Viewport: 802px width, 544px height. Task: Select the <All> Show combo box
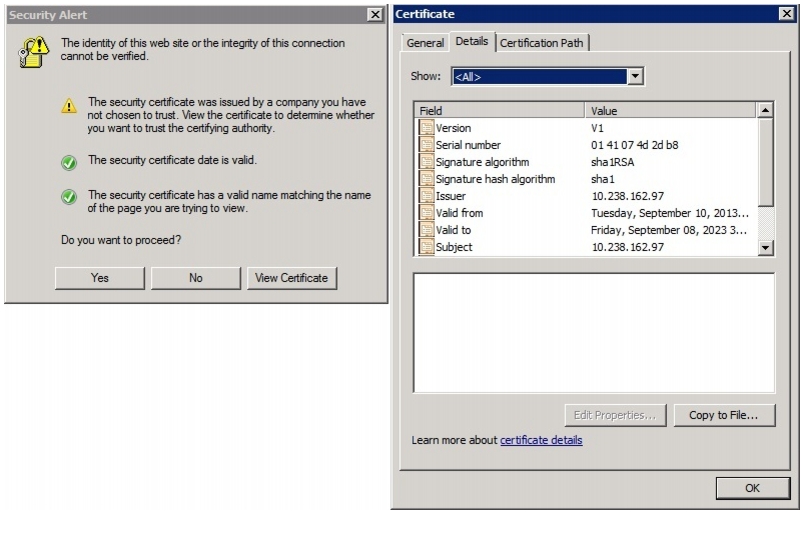[547, 76]
